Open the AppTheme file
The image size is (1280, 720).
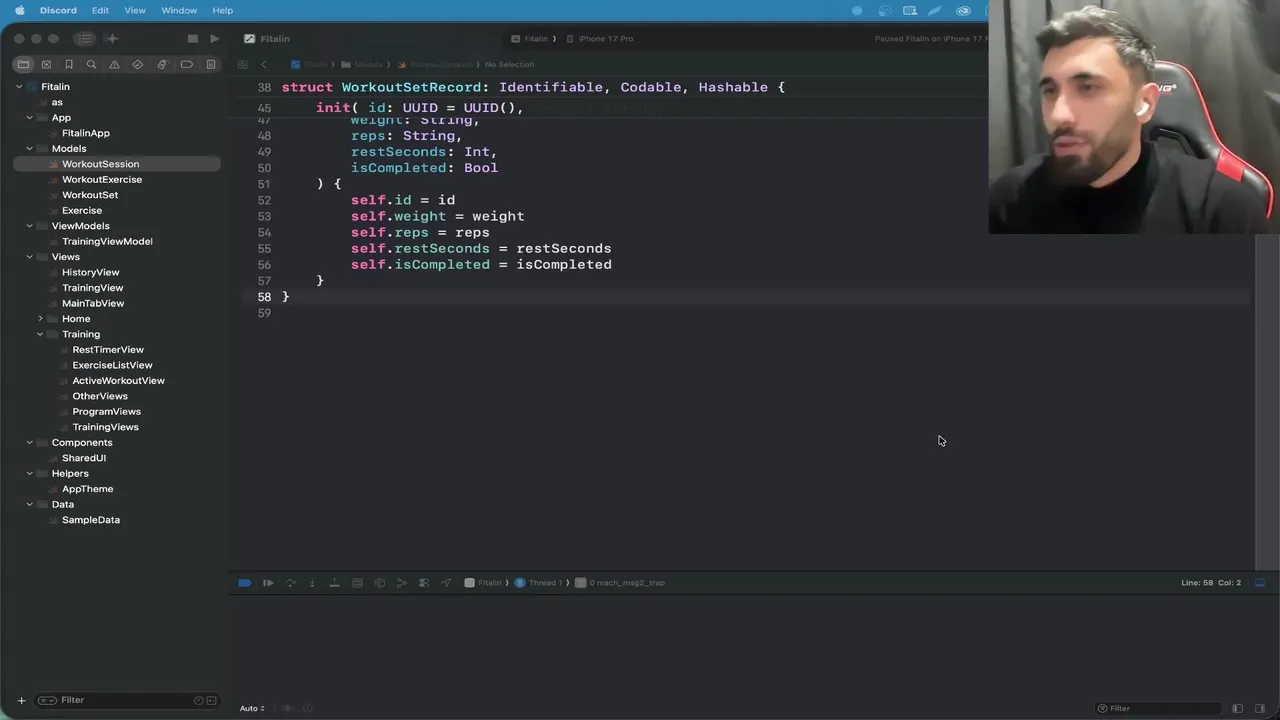88,489
